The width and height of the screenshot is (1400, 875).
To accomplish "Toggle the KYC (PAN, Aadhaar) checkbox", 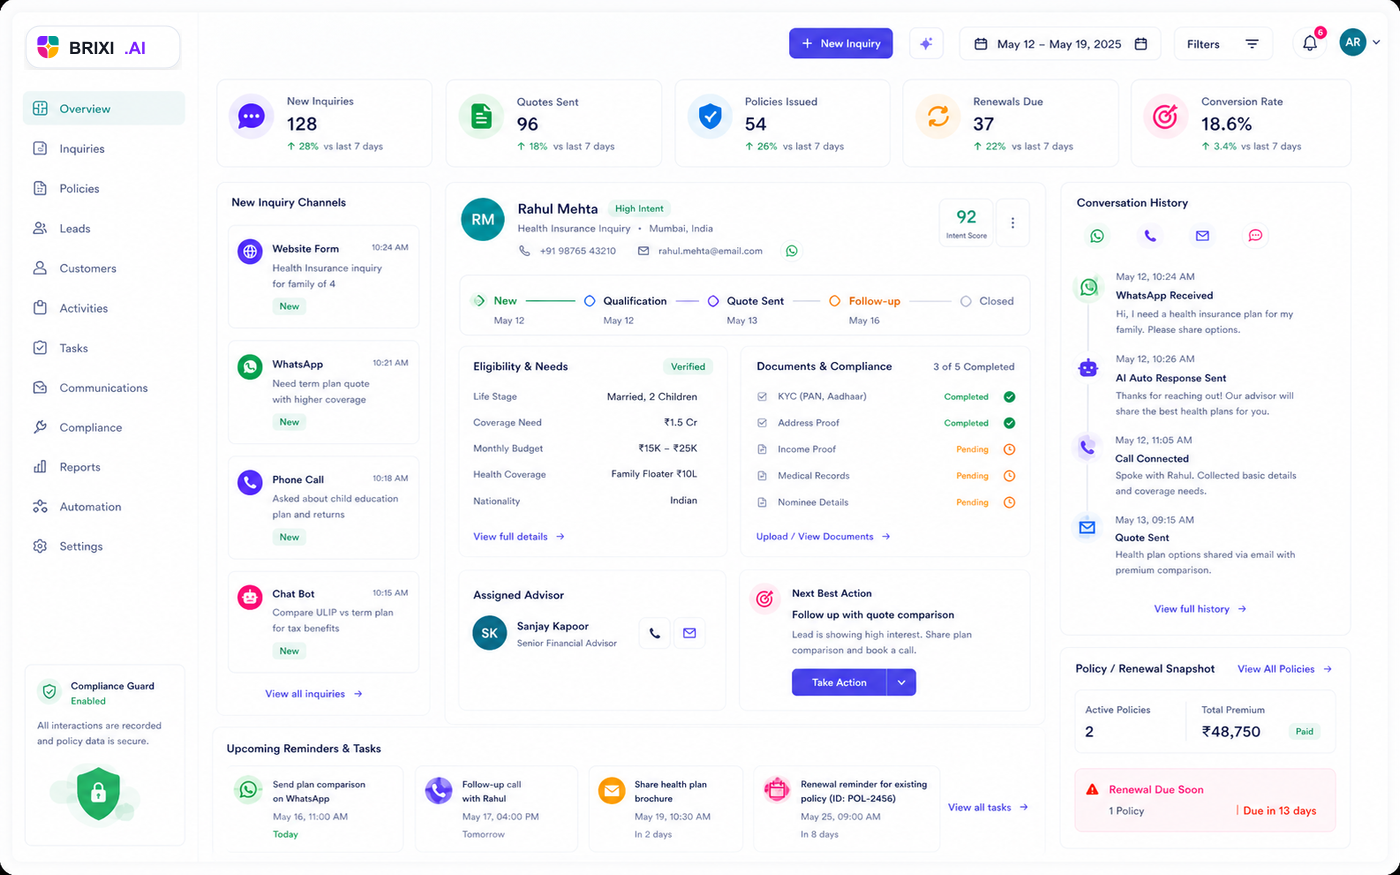I will pyautogui.click(x=762, y=397).
